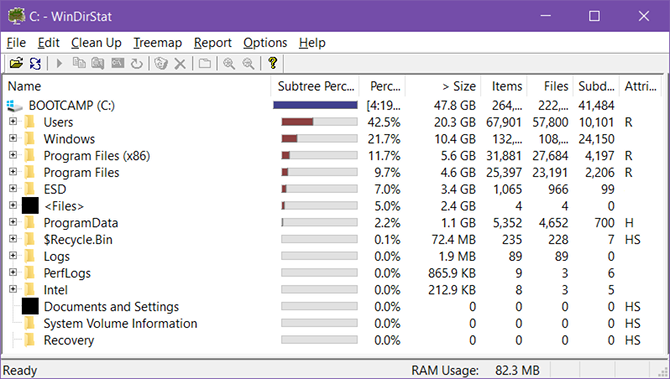Select the System Volume Information entry

(x=120, y=323)
